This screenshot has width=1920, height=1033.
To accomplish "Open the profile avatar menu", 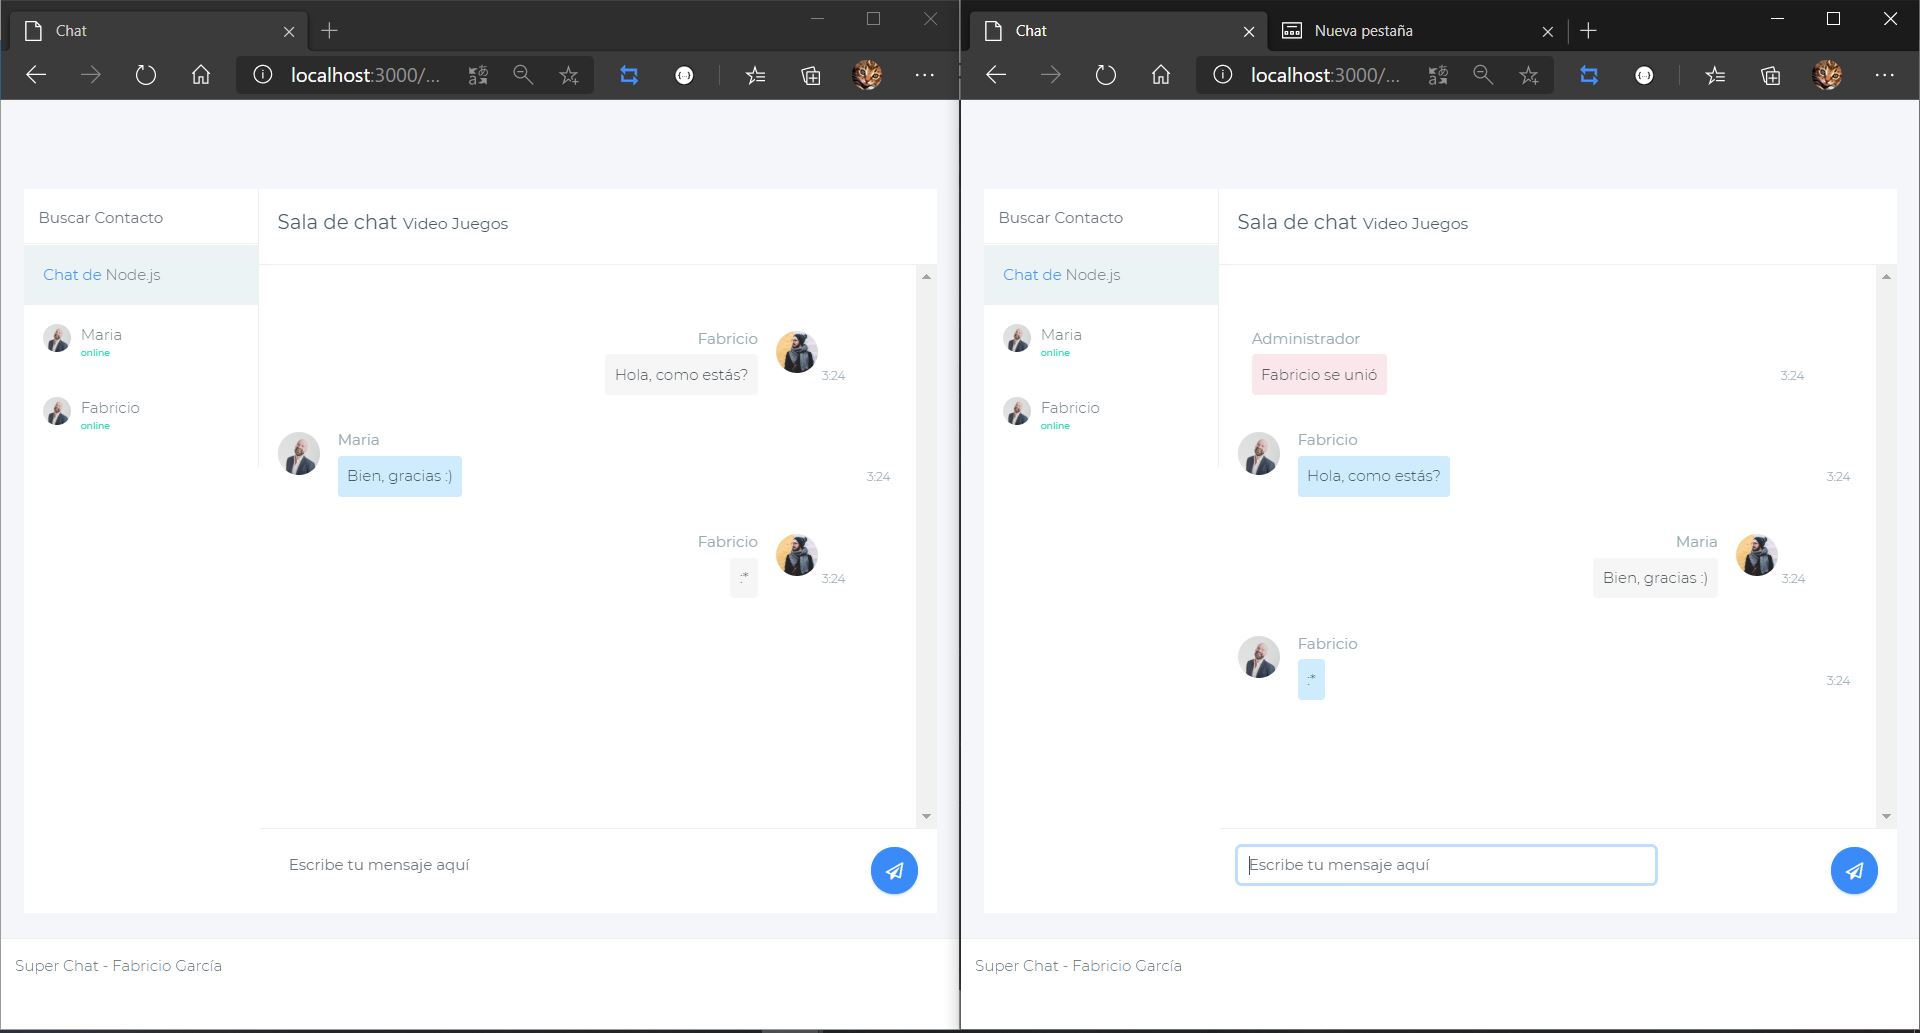I will point(867,74).
